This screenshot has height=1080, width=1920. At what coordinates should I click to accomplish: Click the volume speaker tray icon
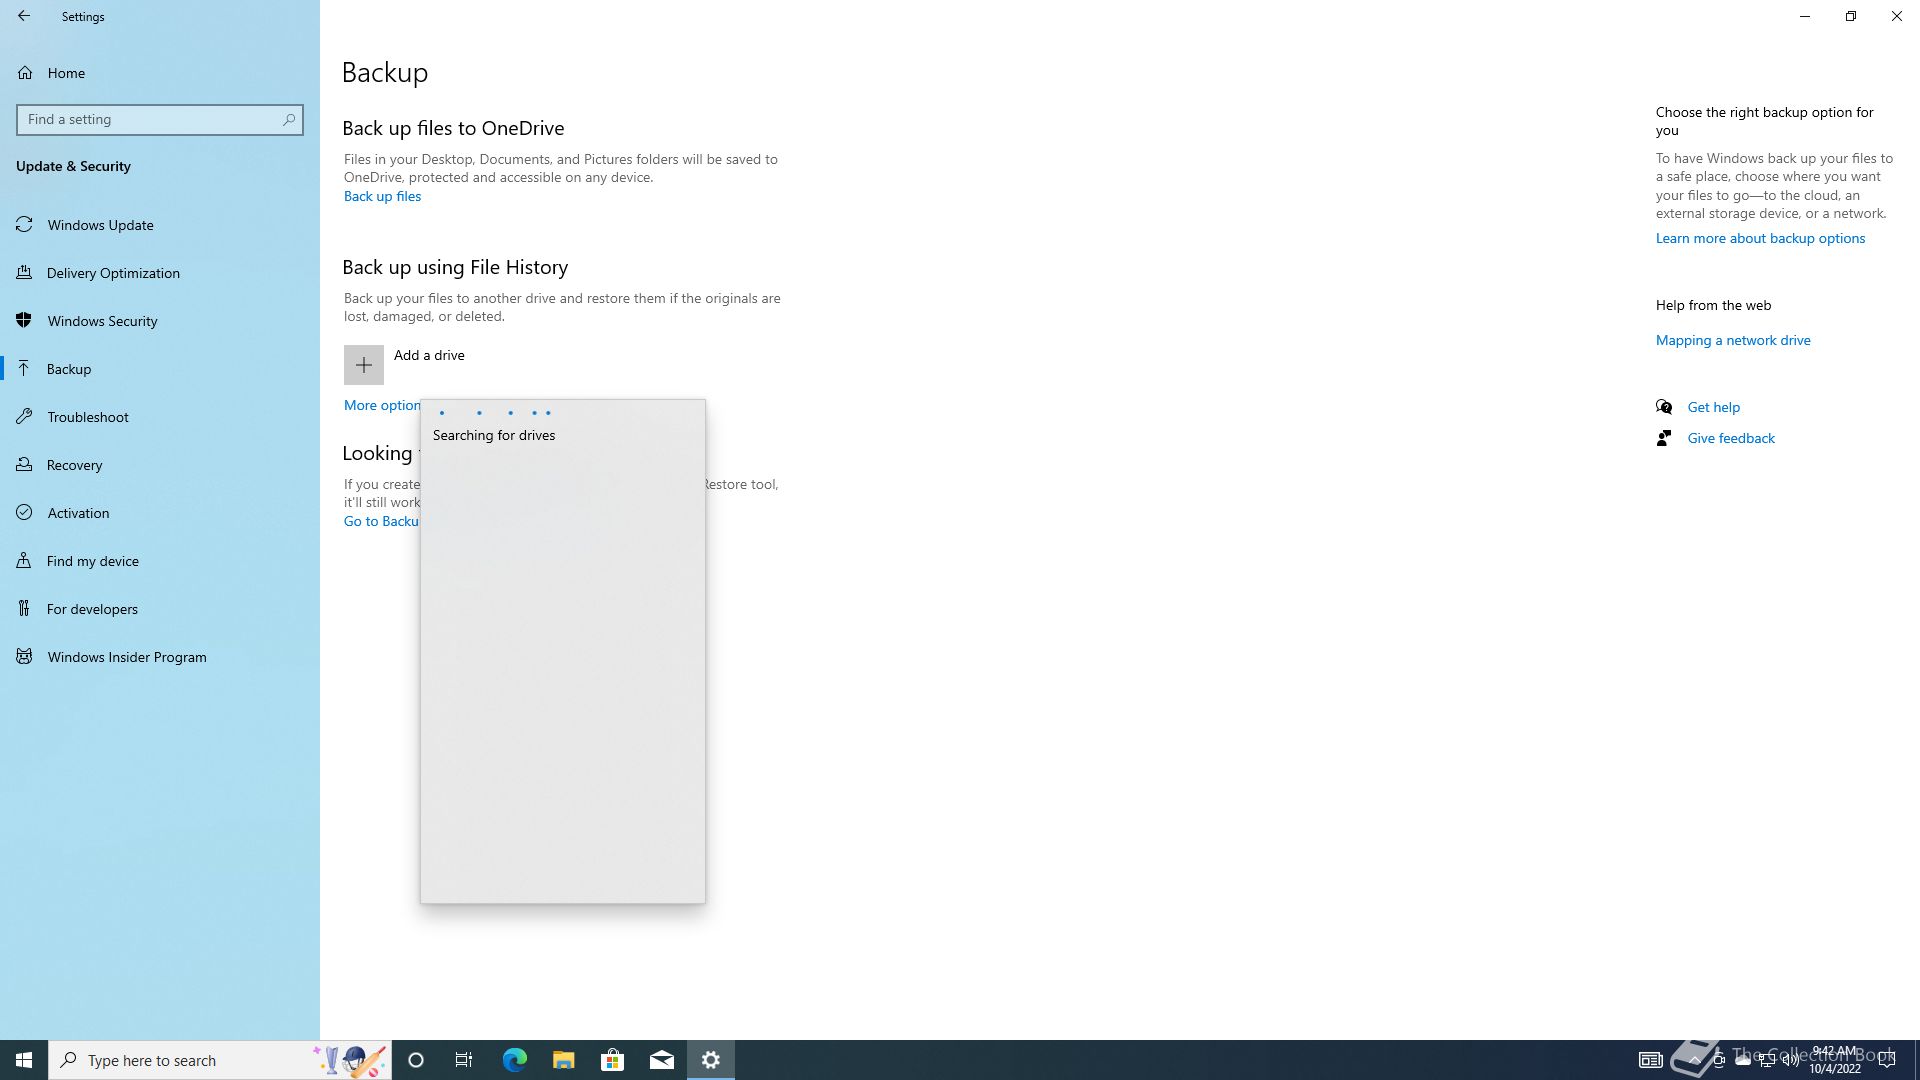[x=1791, y=1060]
